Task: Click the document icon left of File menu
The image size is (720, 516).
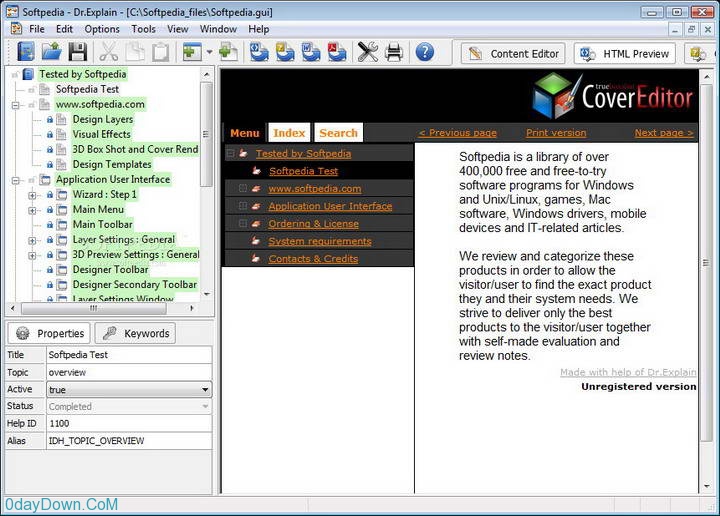Action: coord(16,28)
